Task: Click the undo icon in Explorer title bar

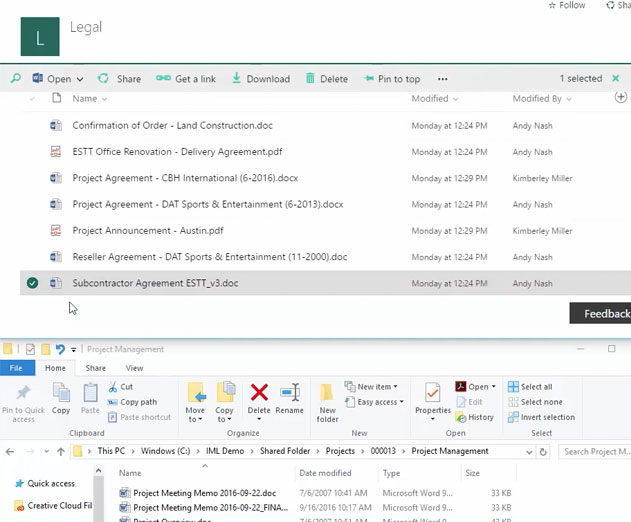Action: point(60,349)
